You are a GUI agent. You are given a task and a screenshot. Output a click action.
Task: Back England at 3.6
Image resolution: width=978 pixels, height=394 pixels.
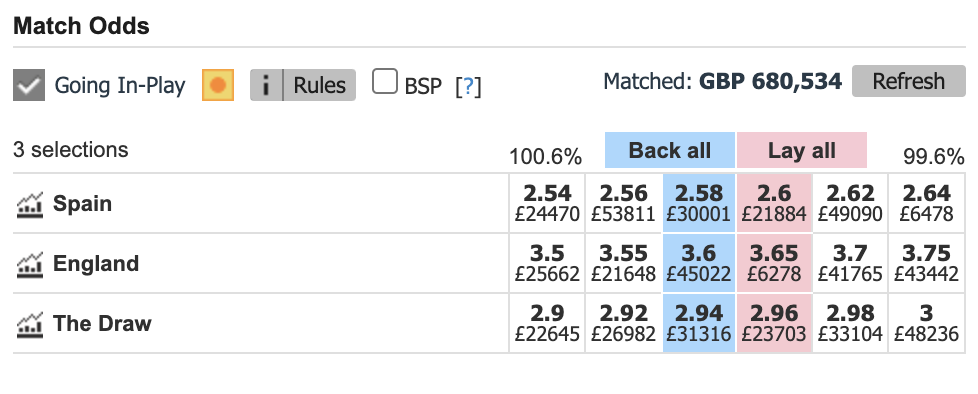coord(699,263)
